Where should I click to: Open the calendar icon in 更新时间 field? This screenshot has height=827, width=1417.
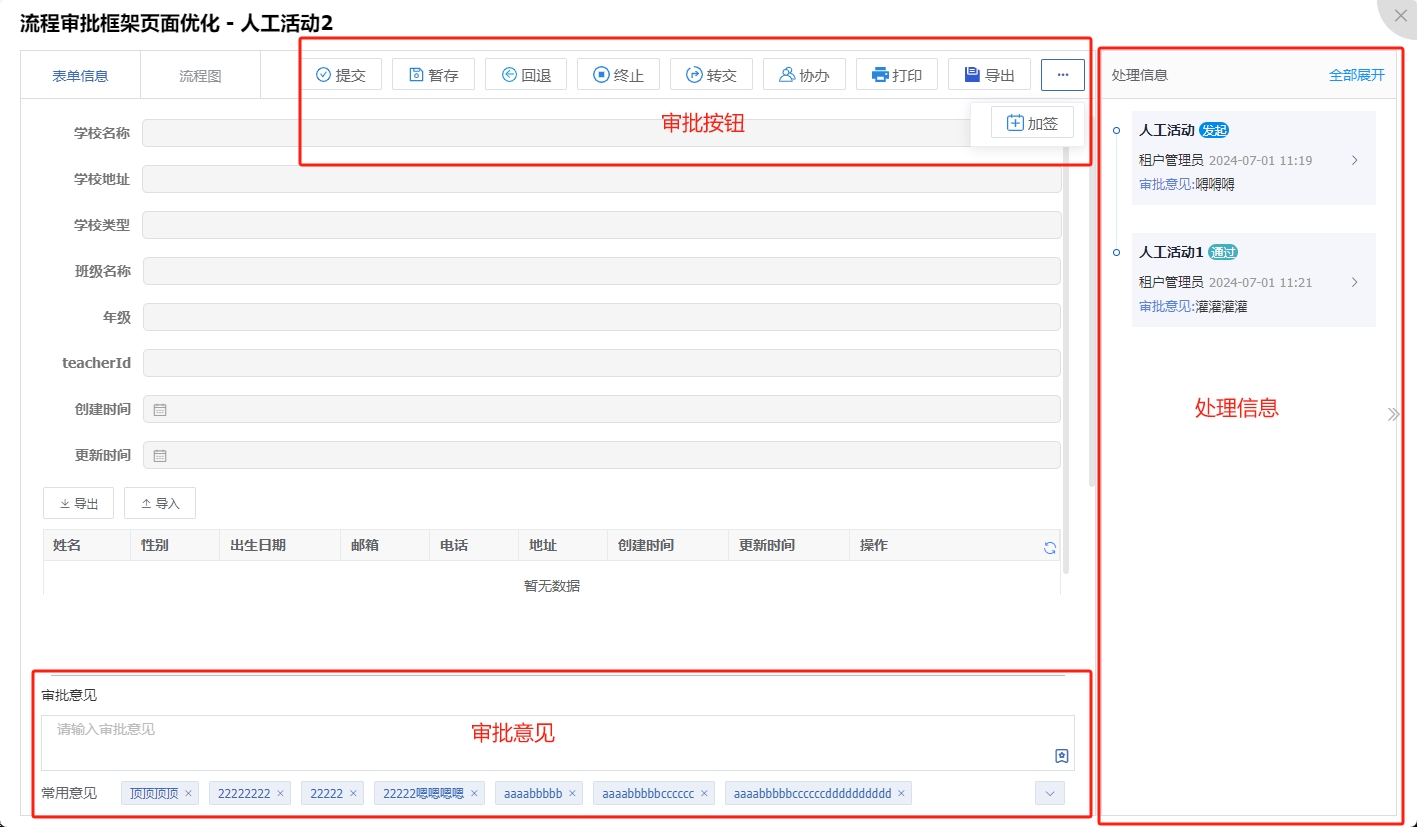tap(159, 455)
